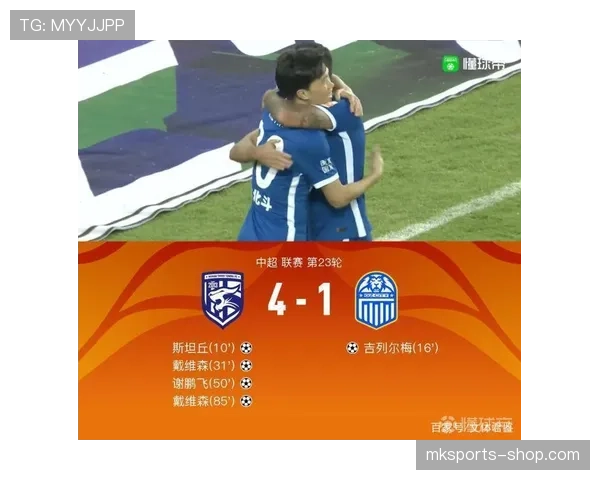Click soccer ball icon beside 吉列尔梅(16')

click(352, 348)
